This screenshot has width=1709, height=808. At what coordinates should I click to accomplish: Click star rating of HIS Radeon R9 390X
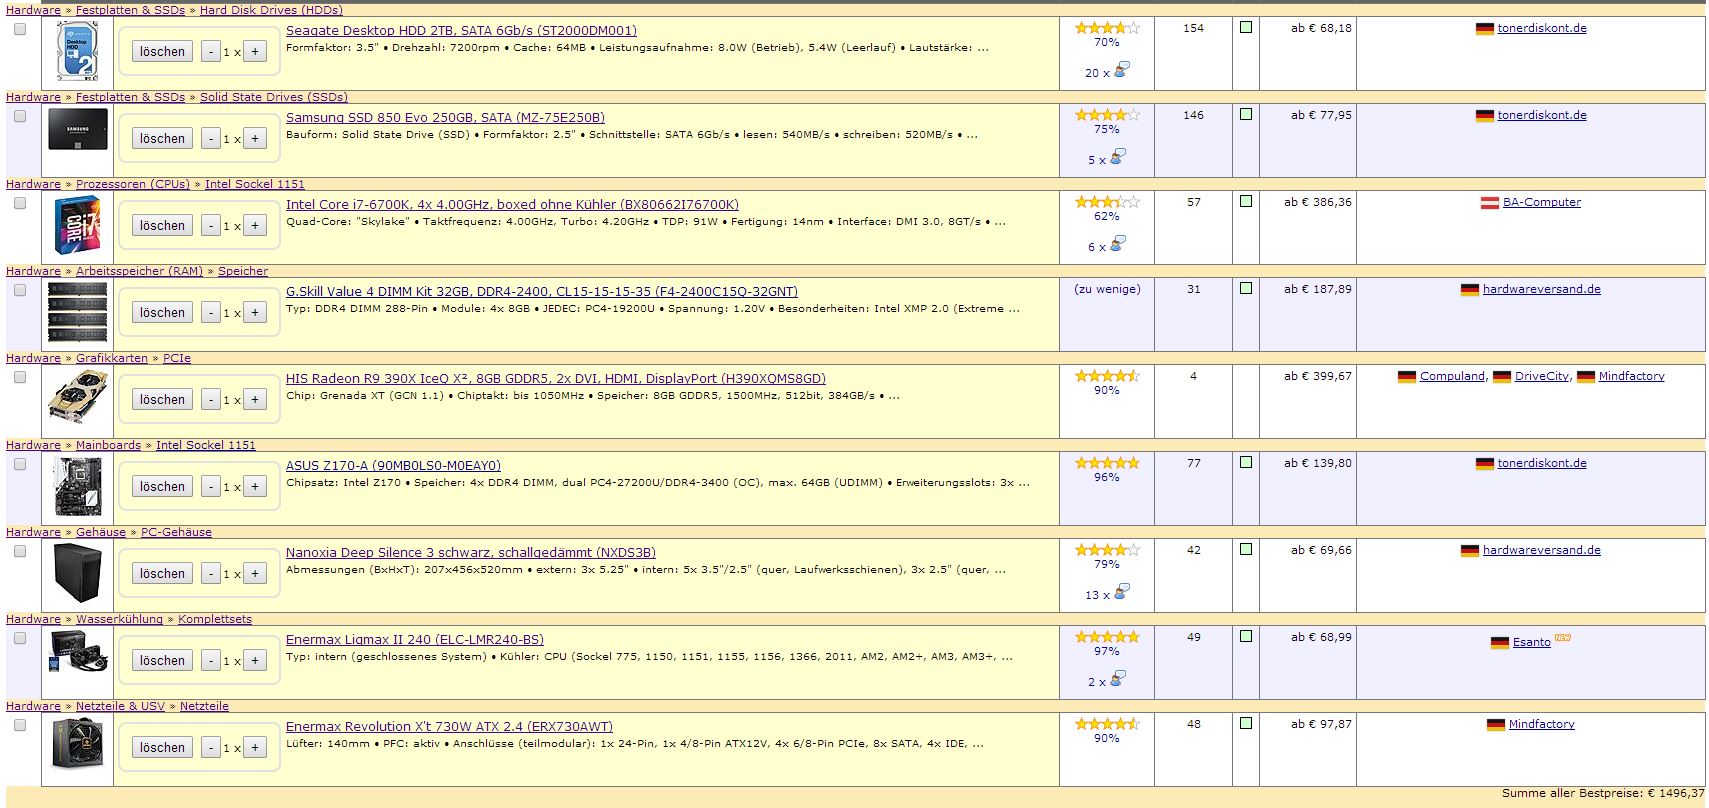tap(1107, 376)
